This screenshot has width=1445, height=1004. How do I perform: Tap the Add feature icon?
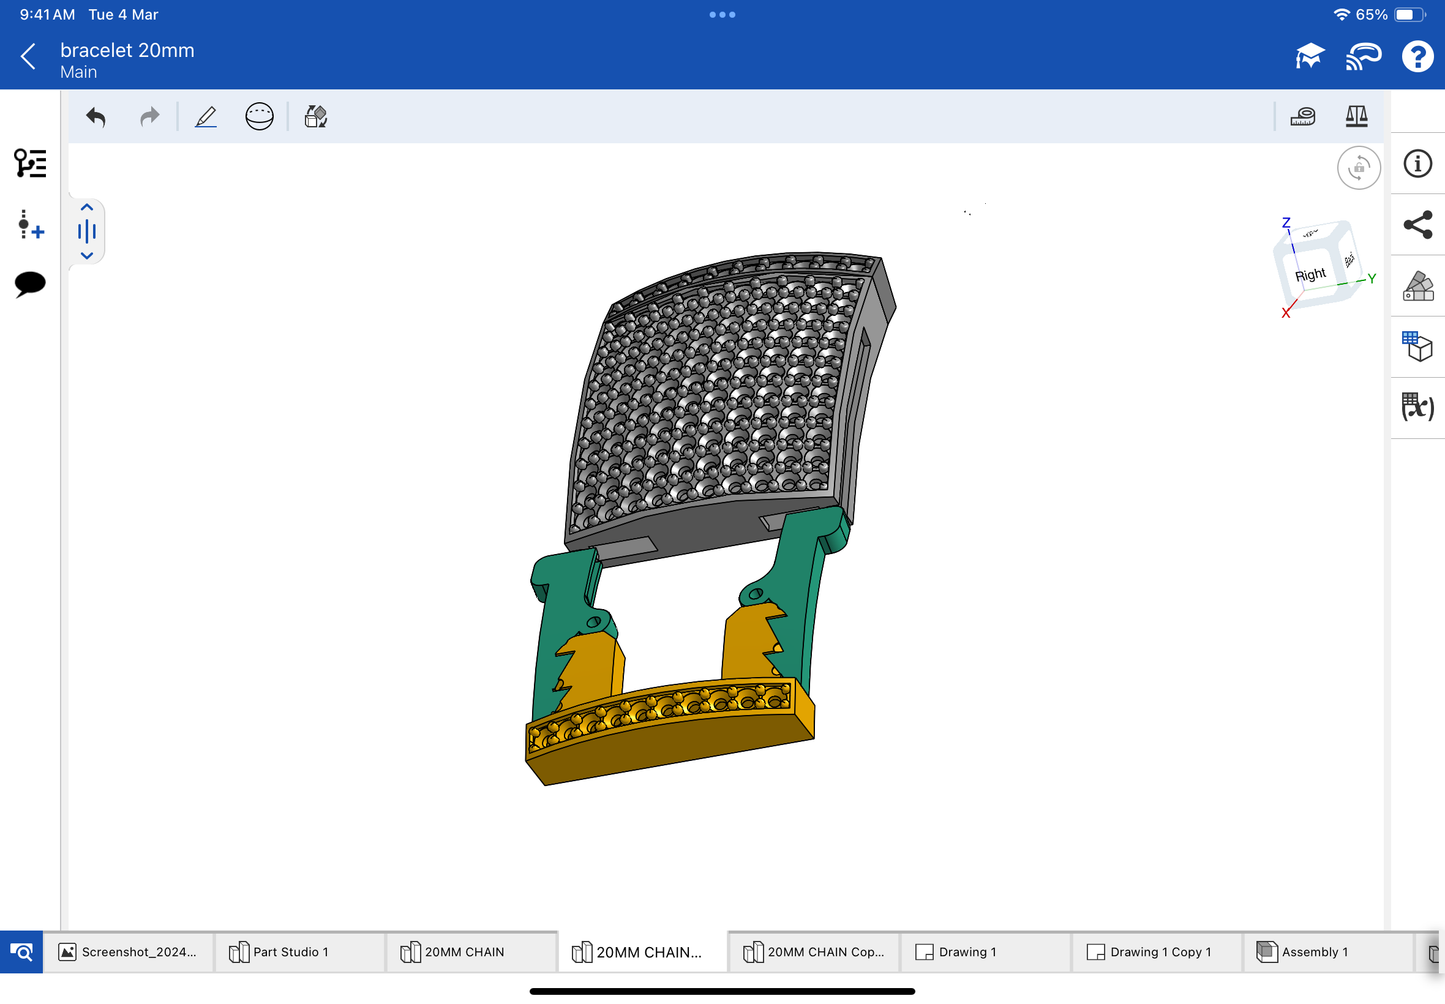pyautogui.click(x=30, y=225)
